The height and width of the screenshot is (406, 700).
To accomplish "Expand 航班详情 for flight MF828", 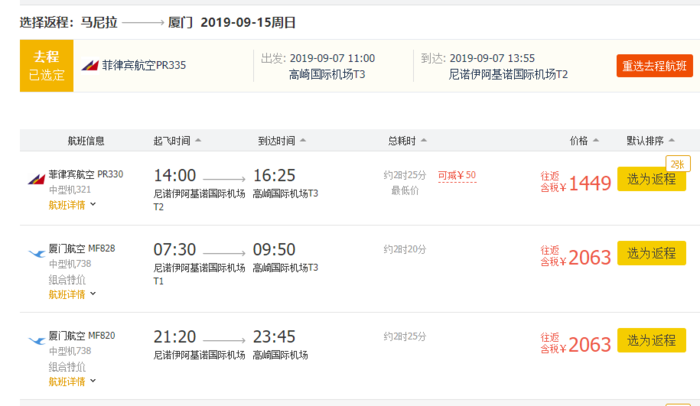I will coord(72,295).
